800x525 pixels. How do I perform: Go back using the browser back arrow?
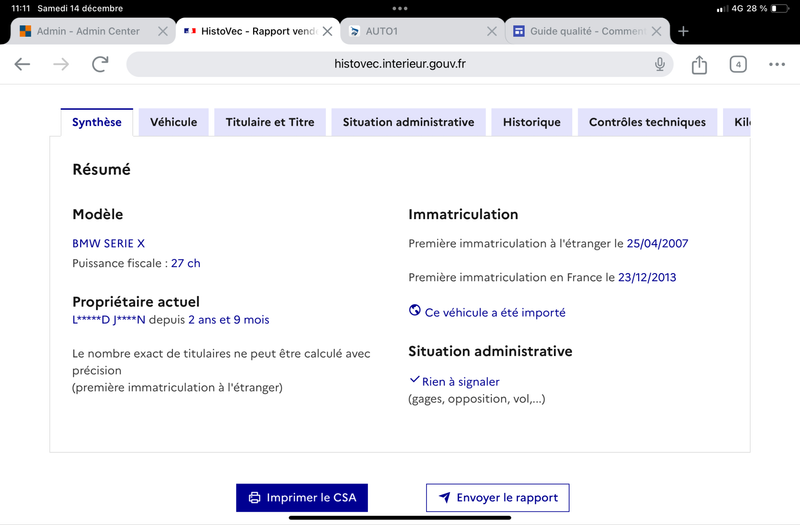click(x=22, y=64)
